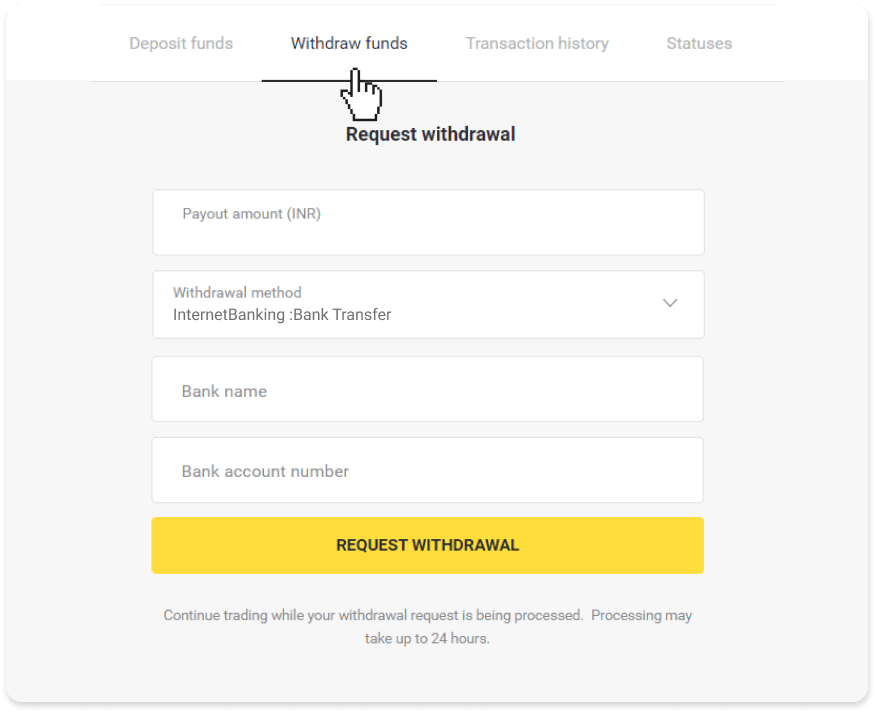
Task: Expand the Withdrawal method dropdown
Action: 428,304
